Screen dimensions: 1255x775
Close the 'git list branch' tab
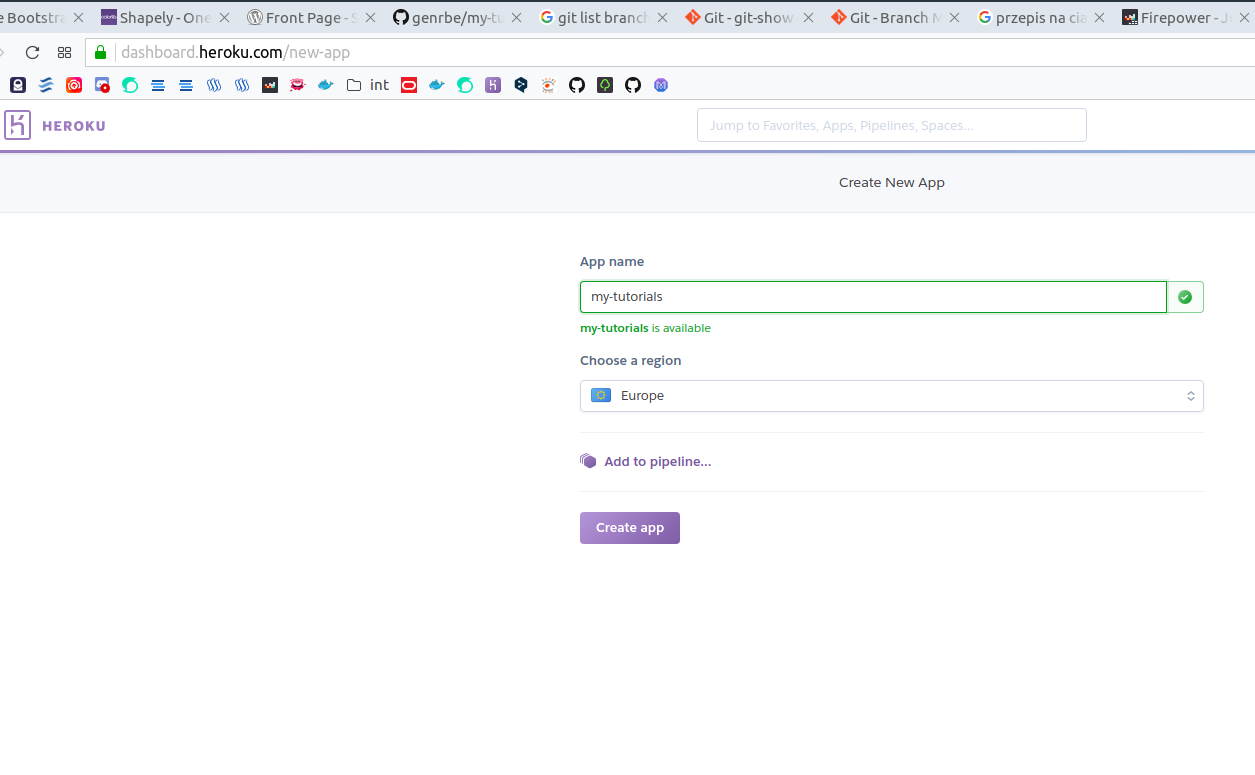coord(662,18)
